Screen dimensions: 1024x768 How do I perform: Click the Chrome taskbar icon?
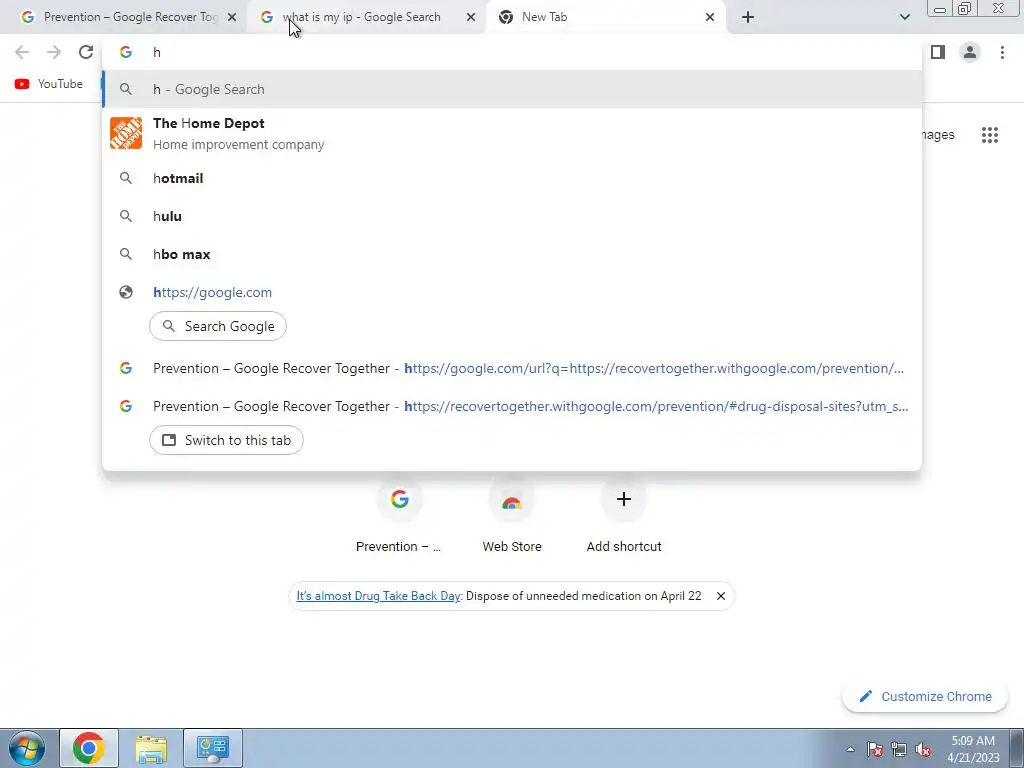tap(89, 748)
